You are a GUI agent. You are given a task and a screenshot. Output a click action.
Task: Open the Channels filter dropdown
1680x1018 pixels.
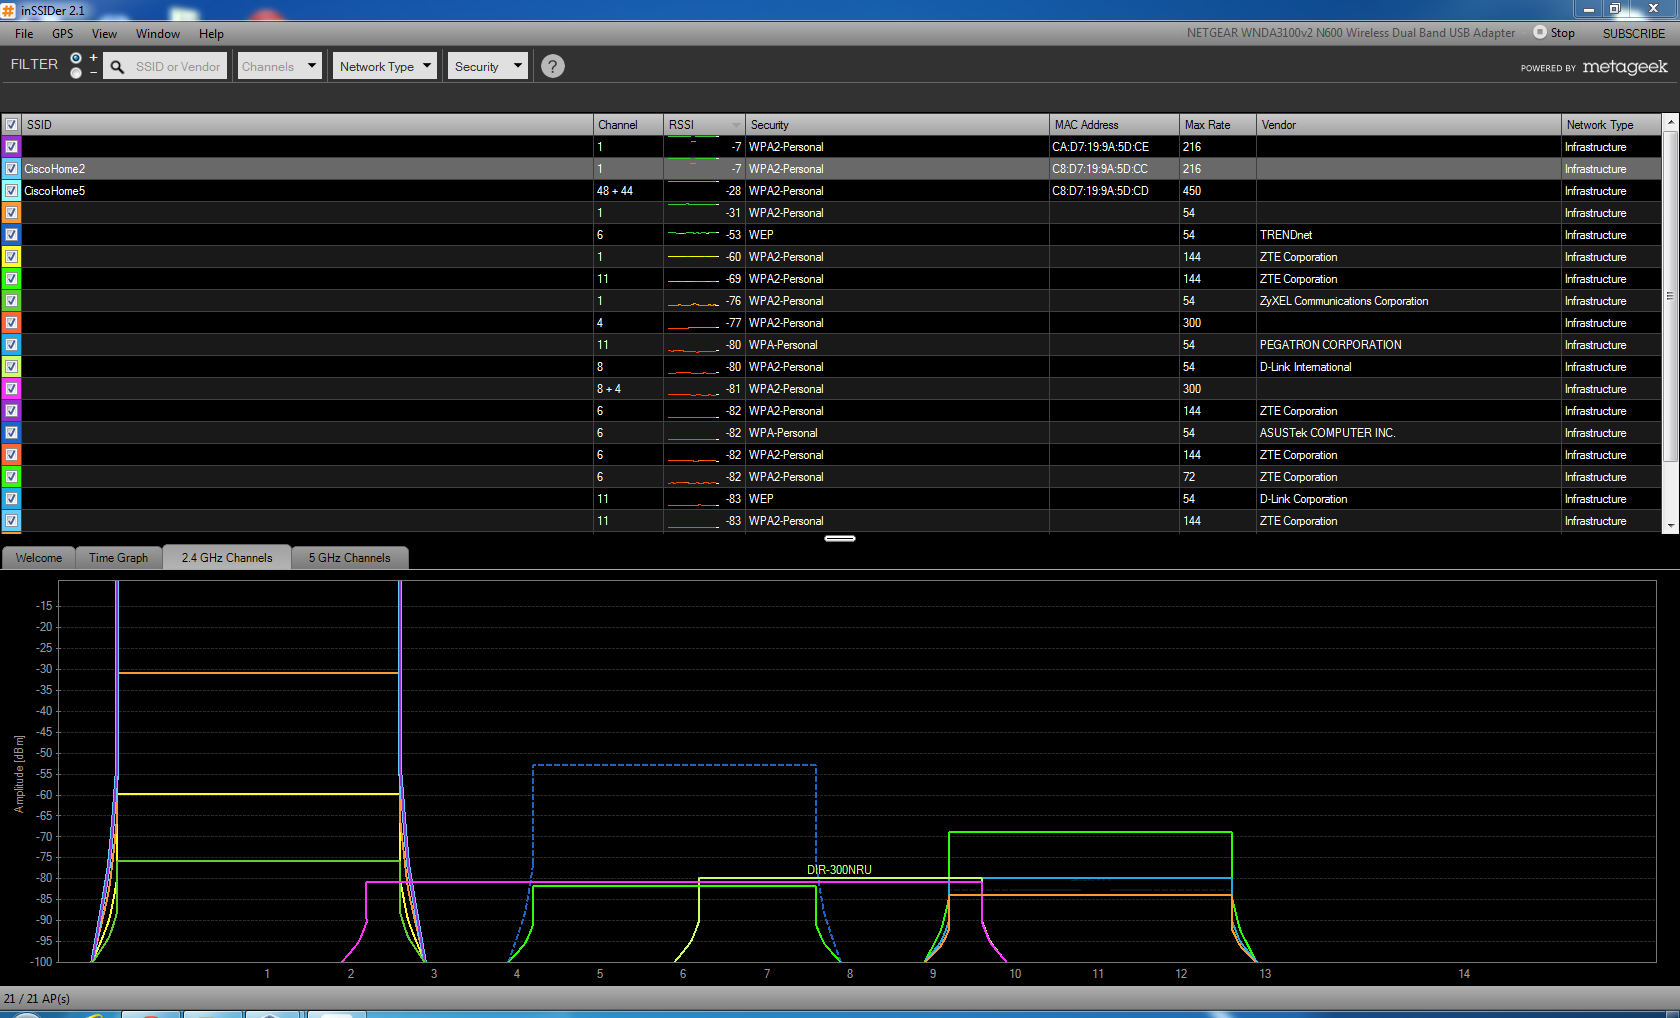(x=280, y=67)
